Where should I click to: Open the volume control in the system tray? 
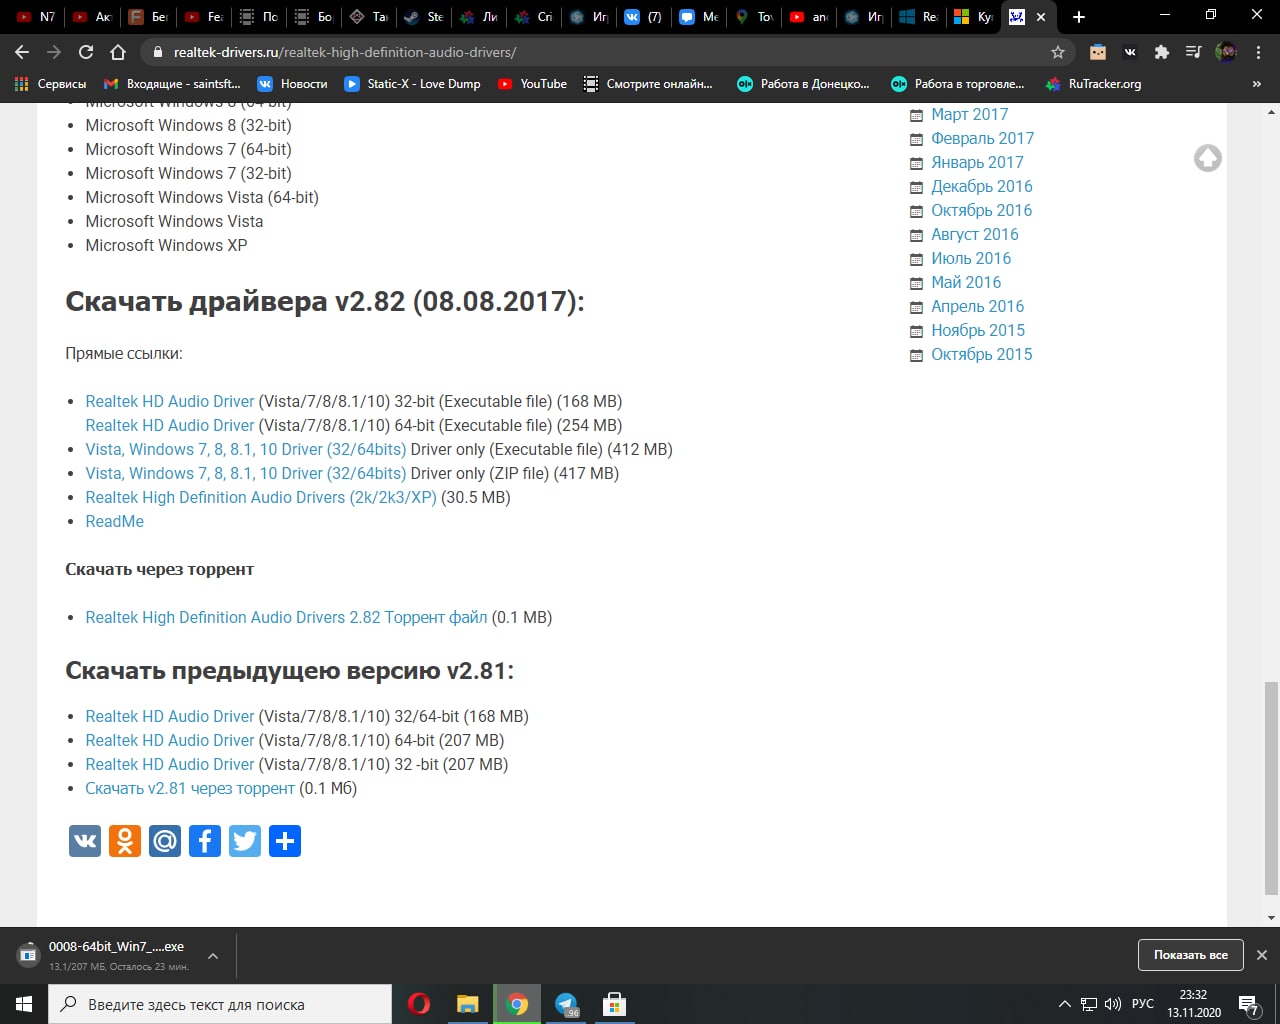click(x=1113, y=1004)
